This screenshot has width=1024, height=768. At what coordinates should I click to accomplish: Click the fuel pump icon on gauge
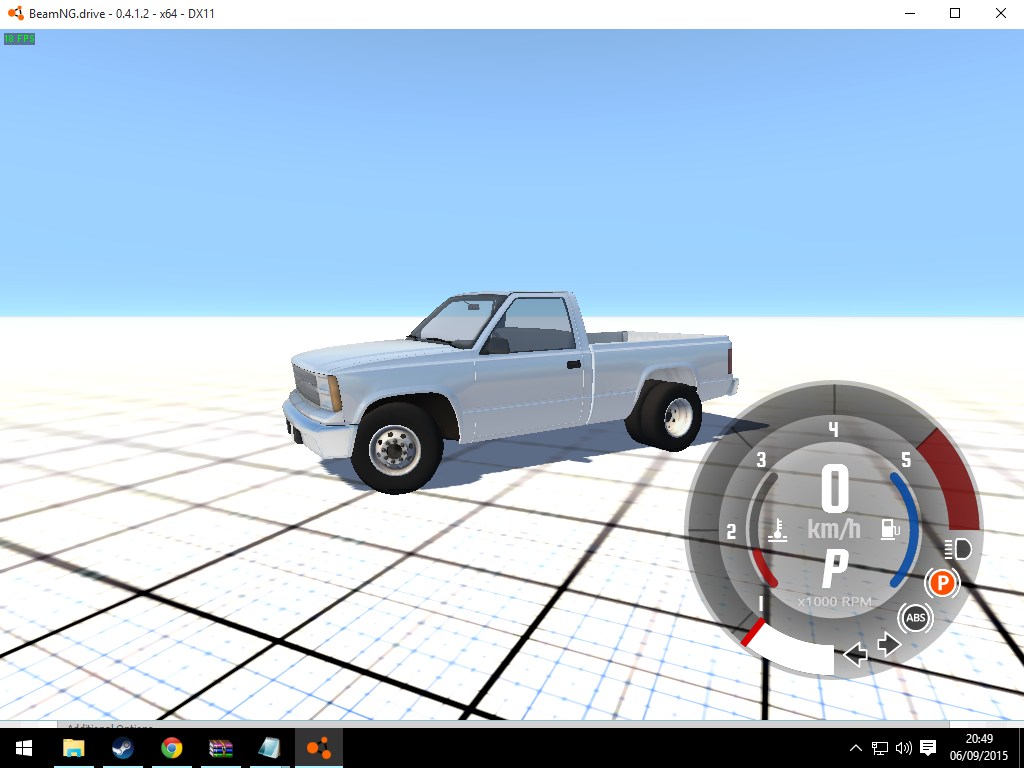point(890,528)
